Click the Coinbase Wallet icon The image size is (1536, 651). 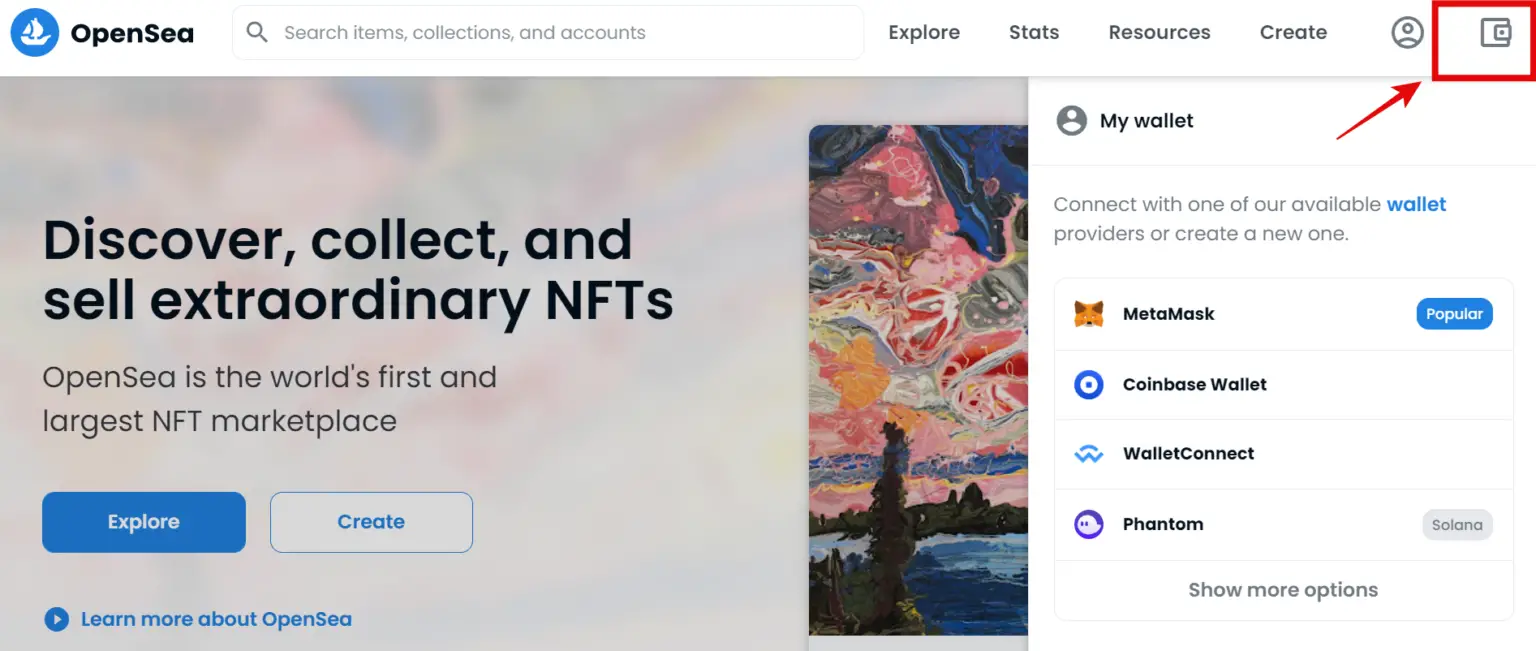(x=1089, y=384)
